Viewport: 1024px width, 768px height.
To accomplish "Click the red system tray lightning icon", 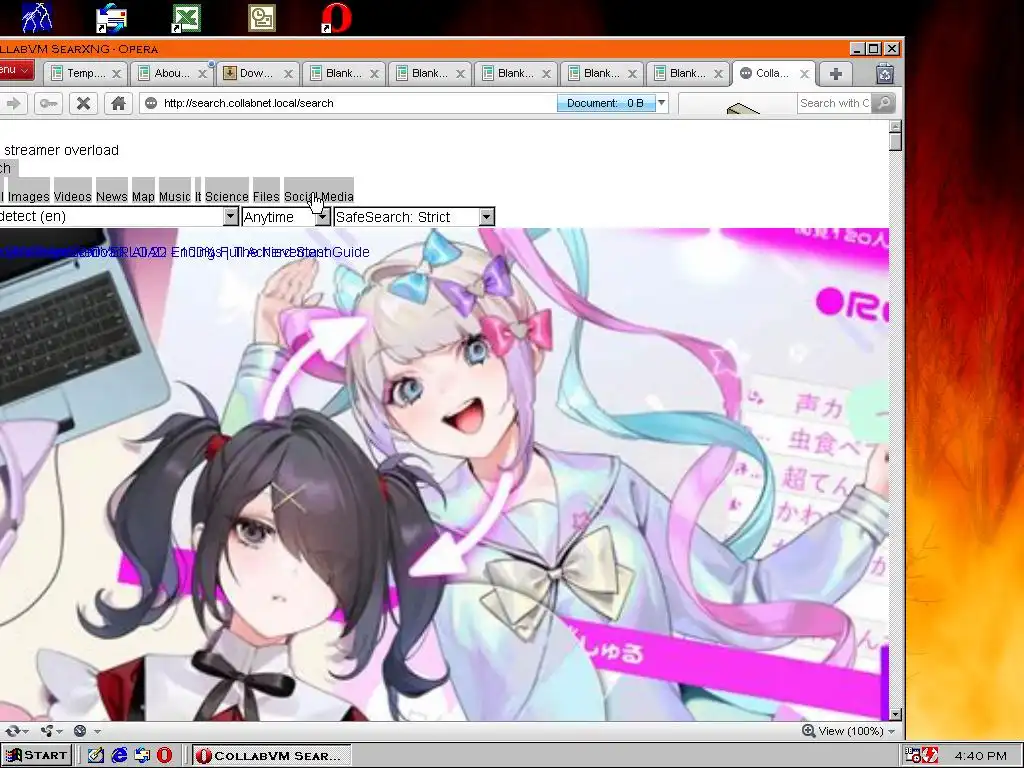I will click(930, 756).
